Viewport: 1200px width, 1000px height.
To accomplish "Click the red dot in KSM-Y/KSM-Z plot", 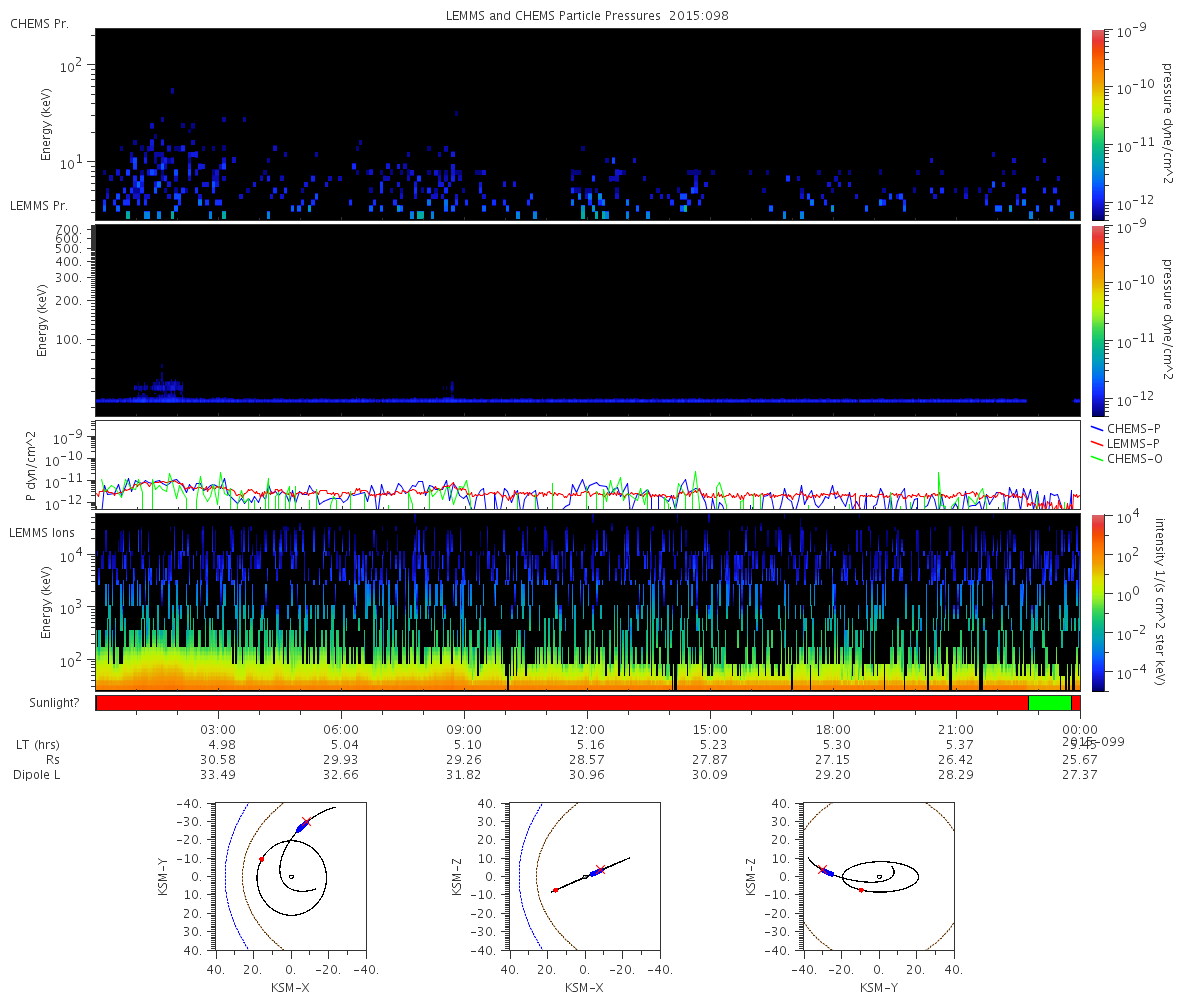I will coord(861,890).
